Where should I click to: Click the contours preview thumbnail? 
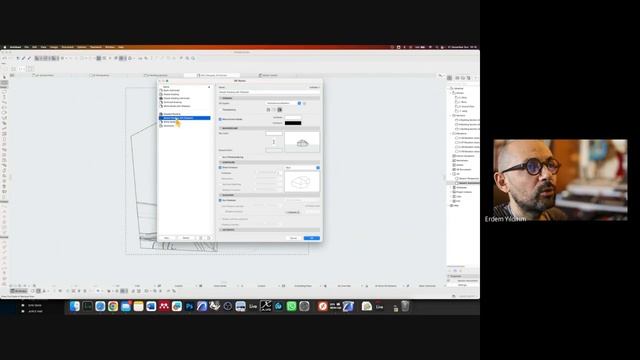(302, 182)
